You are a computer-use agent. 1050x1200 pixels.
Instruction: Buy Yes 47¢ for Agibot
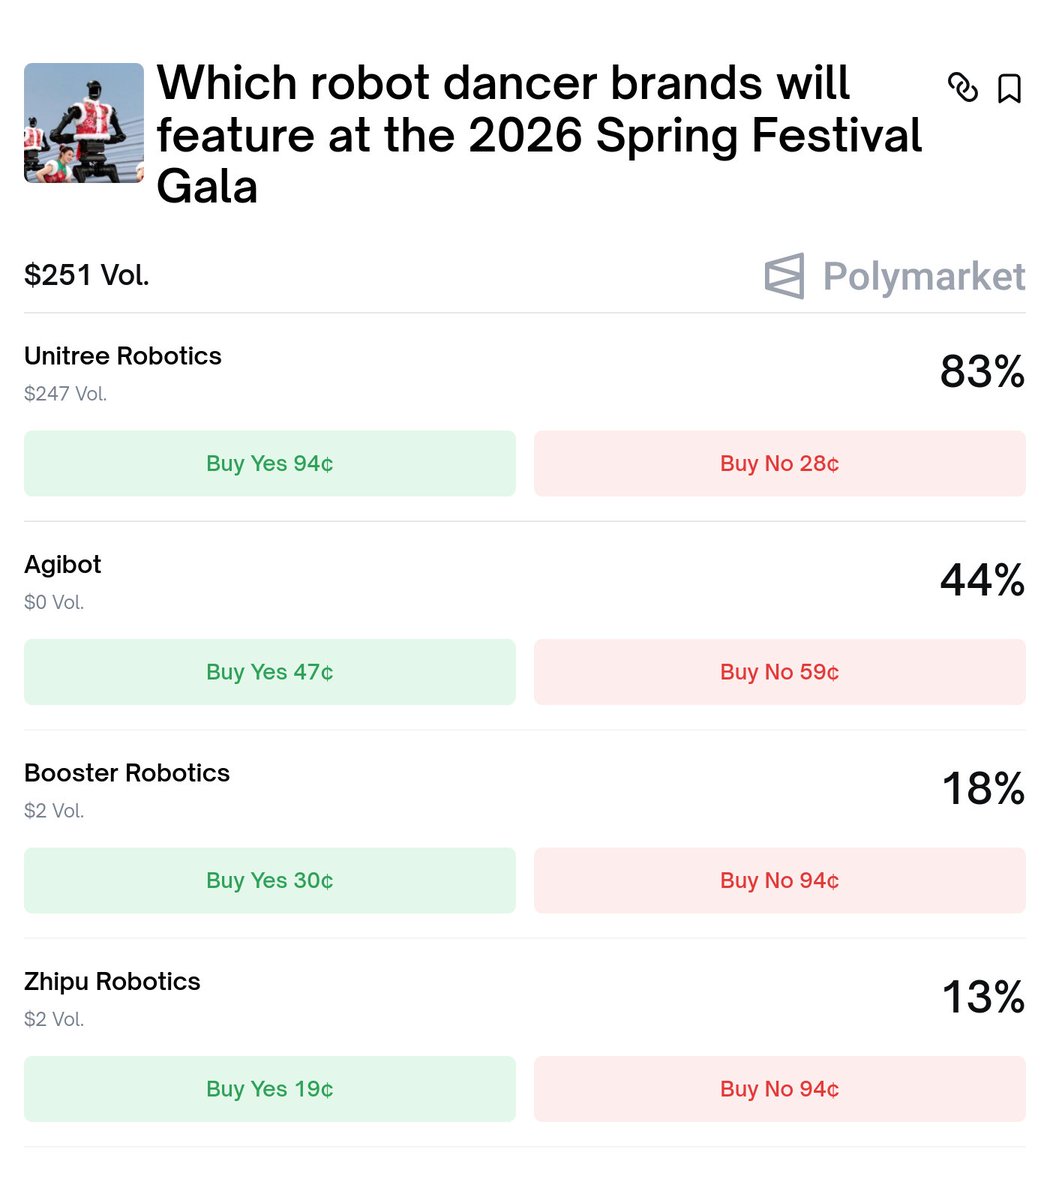pos(270,672)
